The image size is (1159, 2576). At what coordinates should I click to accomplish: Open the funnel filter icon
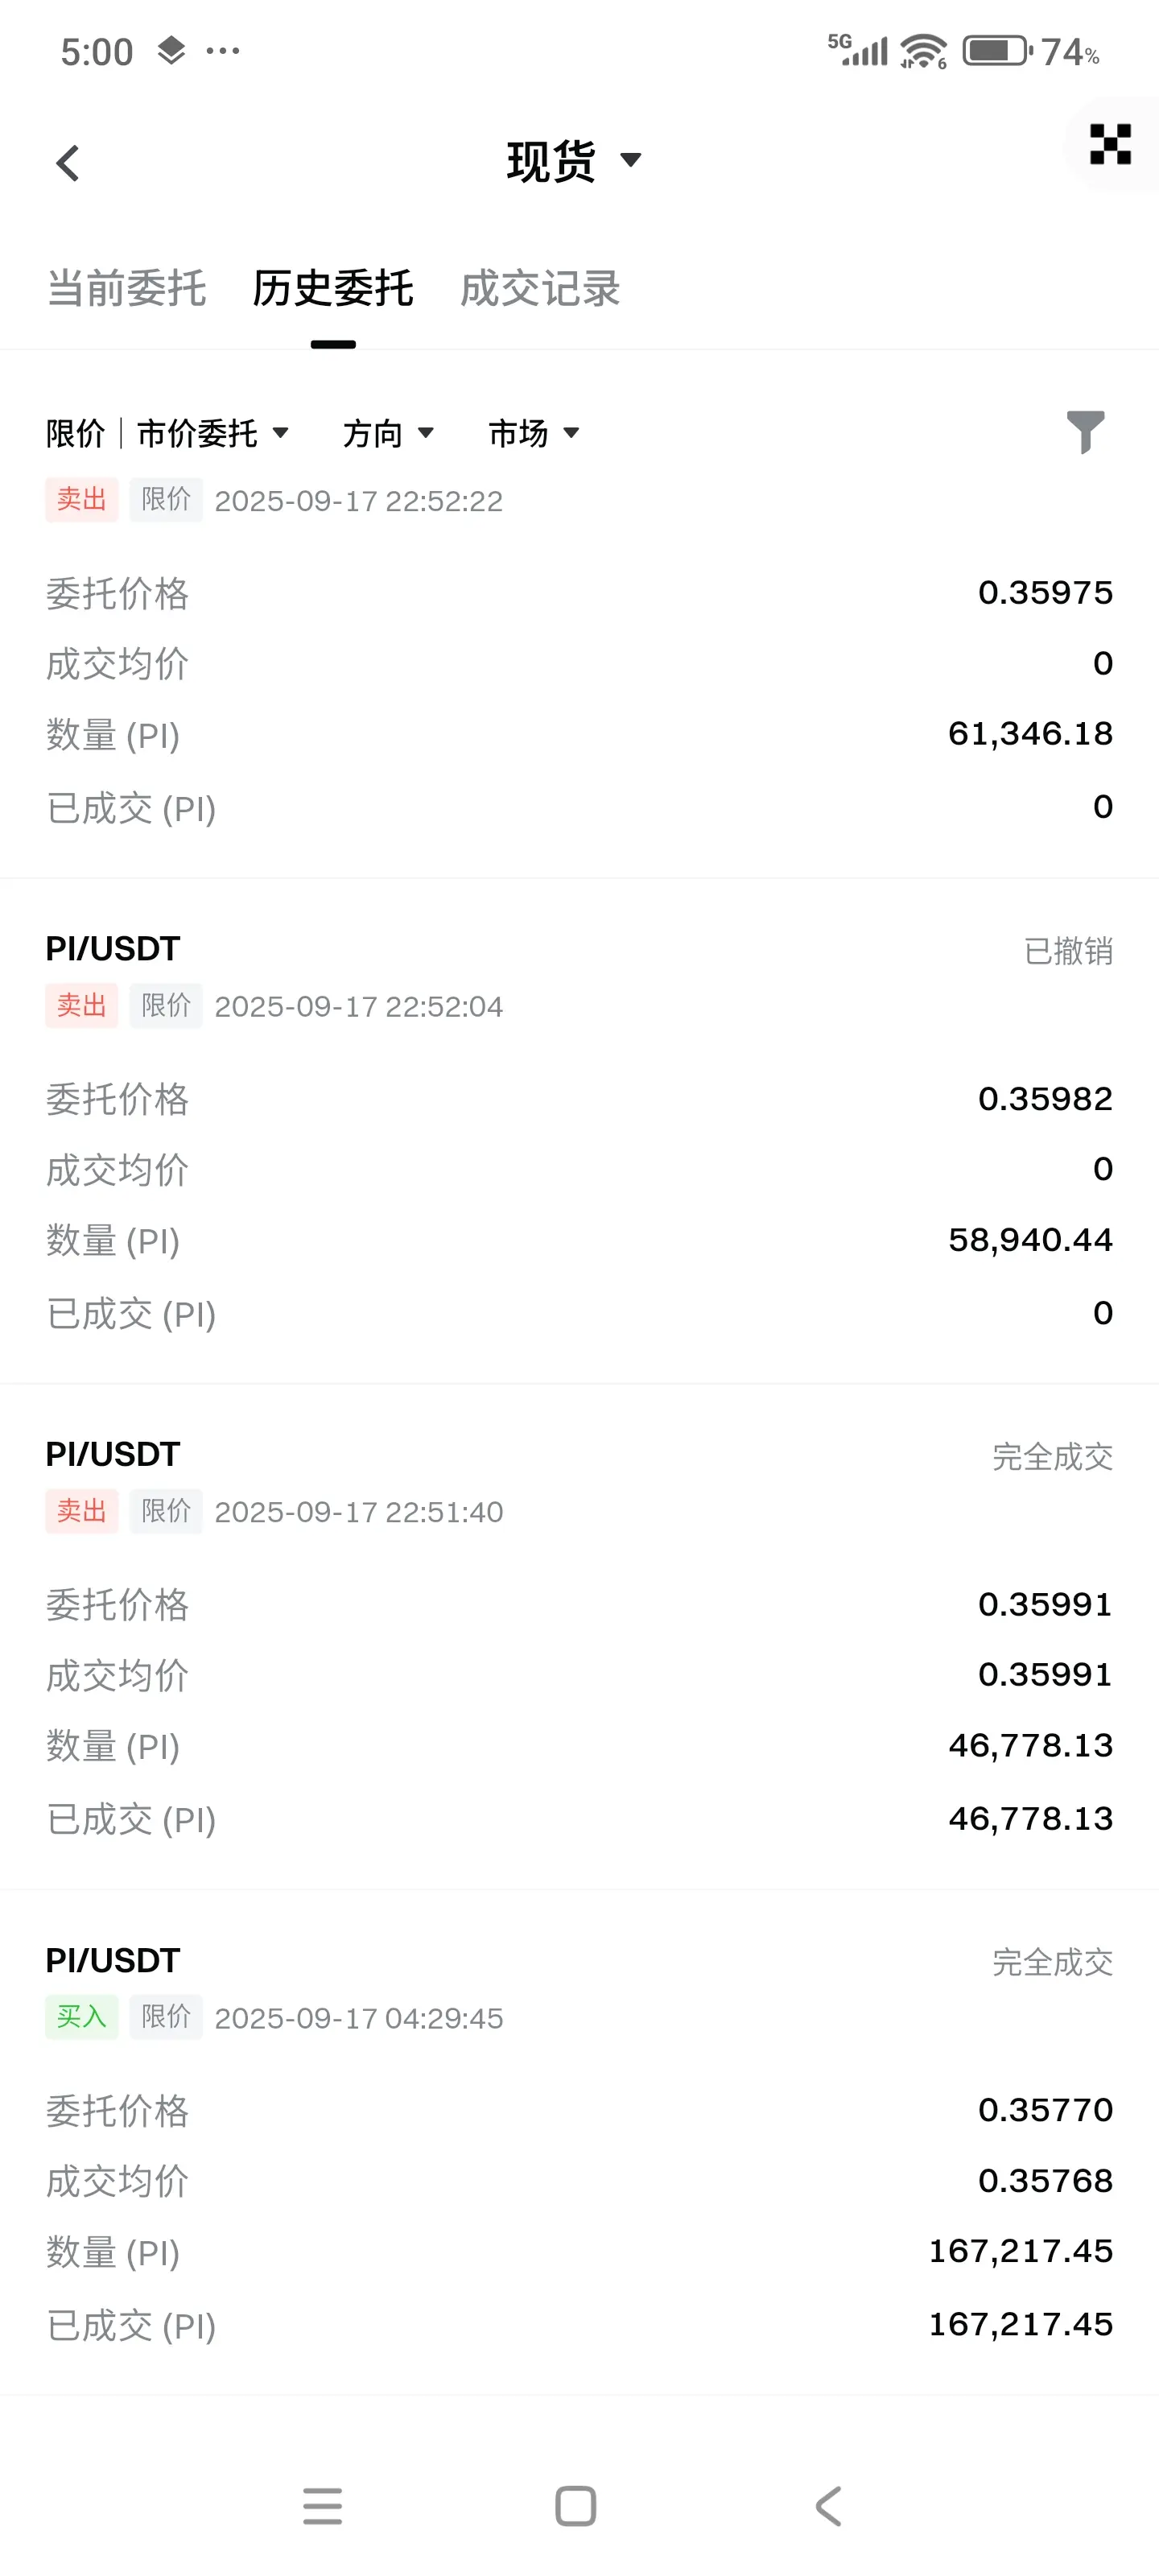(x=1085, y=432)
